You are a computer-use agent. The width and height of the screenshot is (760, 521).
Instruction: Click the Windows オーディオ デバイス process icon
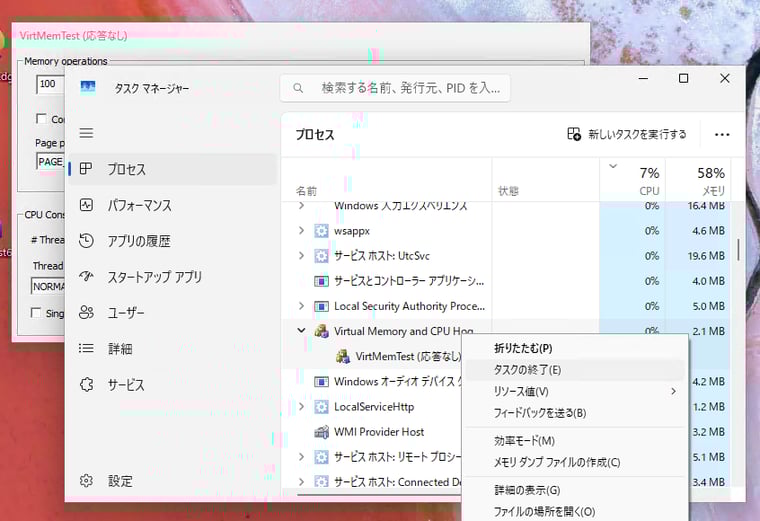[x=321, y=382]
